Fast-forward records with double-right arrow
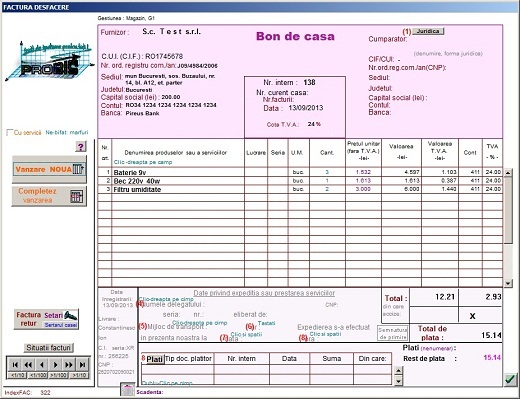The width and height of the screenshot is (520, 399). coord(69,365)
